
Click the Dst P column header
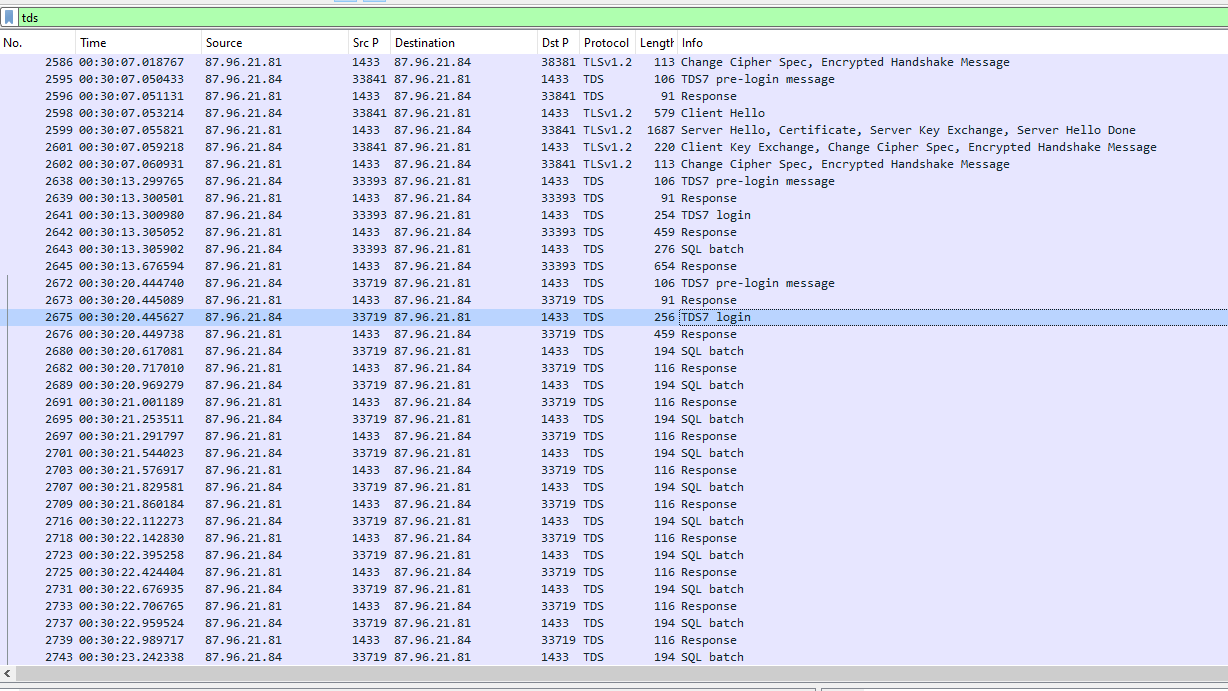click(x=556, y=43)
